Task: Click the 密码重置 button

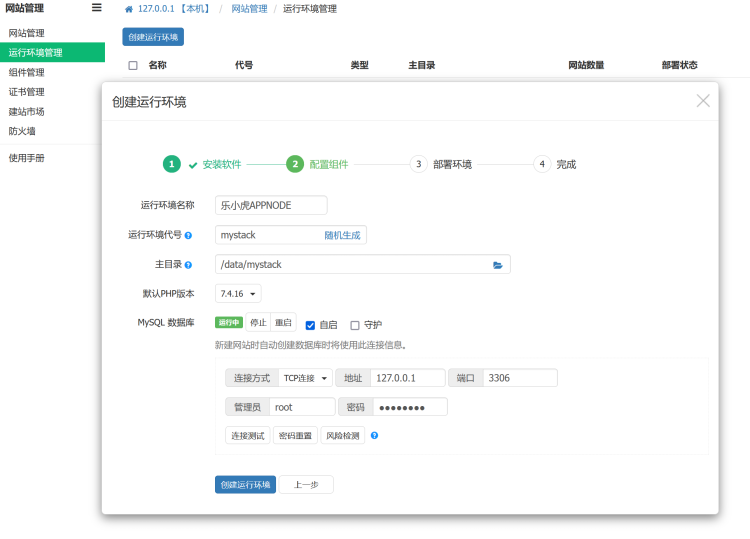Action: pyautogui.click(x=295, y=436)
